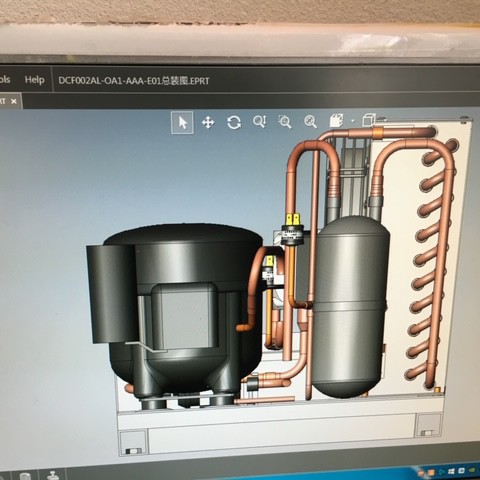This screenshot has height=480, width=480.
Task: Click the view orientation cube icon
Action: pyautogui.click(x=336, y=120)
